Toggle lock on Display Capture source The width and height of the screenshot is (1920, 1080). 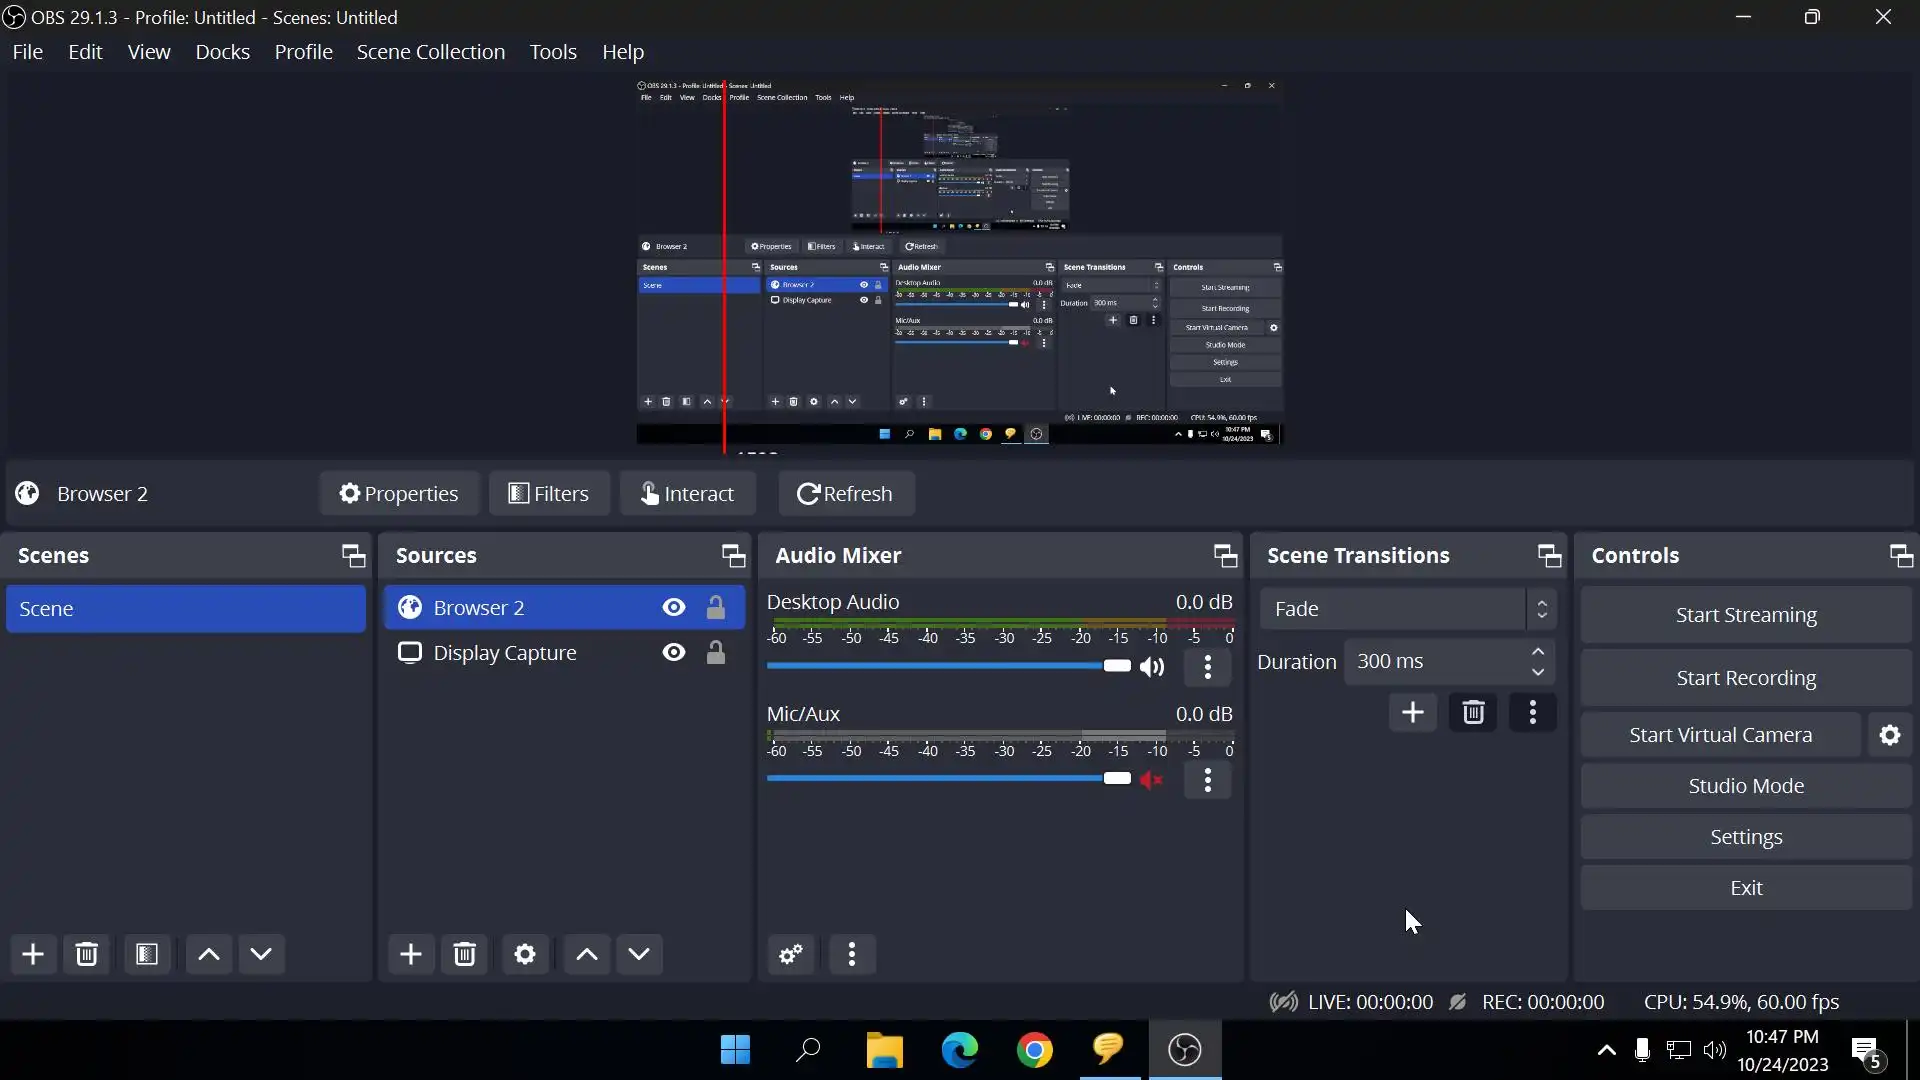[716, 653]
